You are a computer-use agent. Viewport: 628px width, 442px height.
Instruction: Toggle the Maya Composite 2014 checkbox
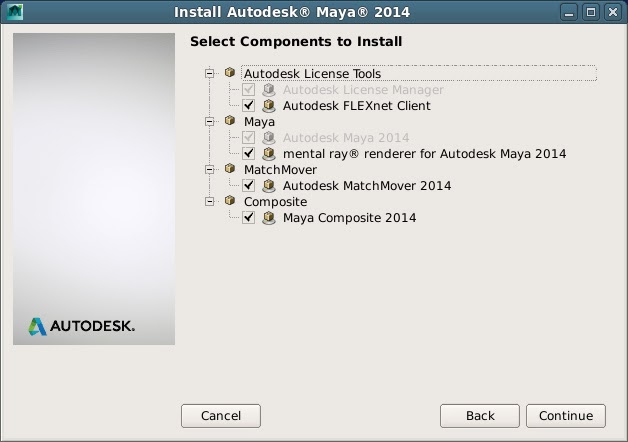[248, 217]
